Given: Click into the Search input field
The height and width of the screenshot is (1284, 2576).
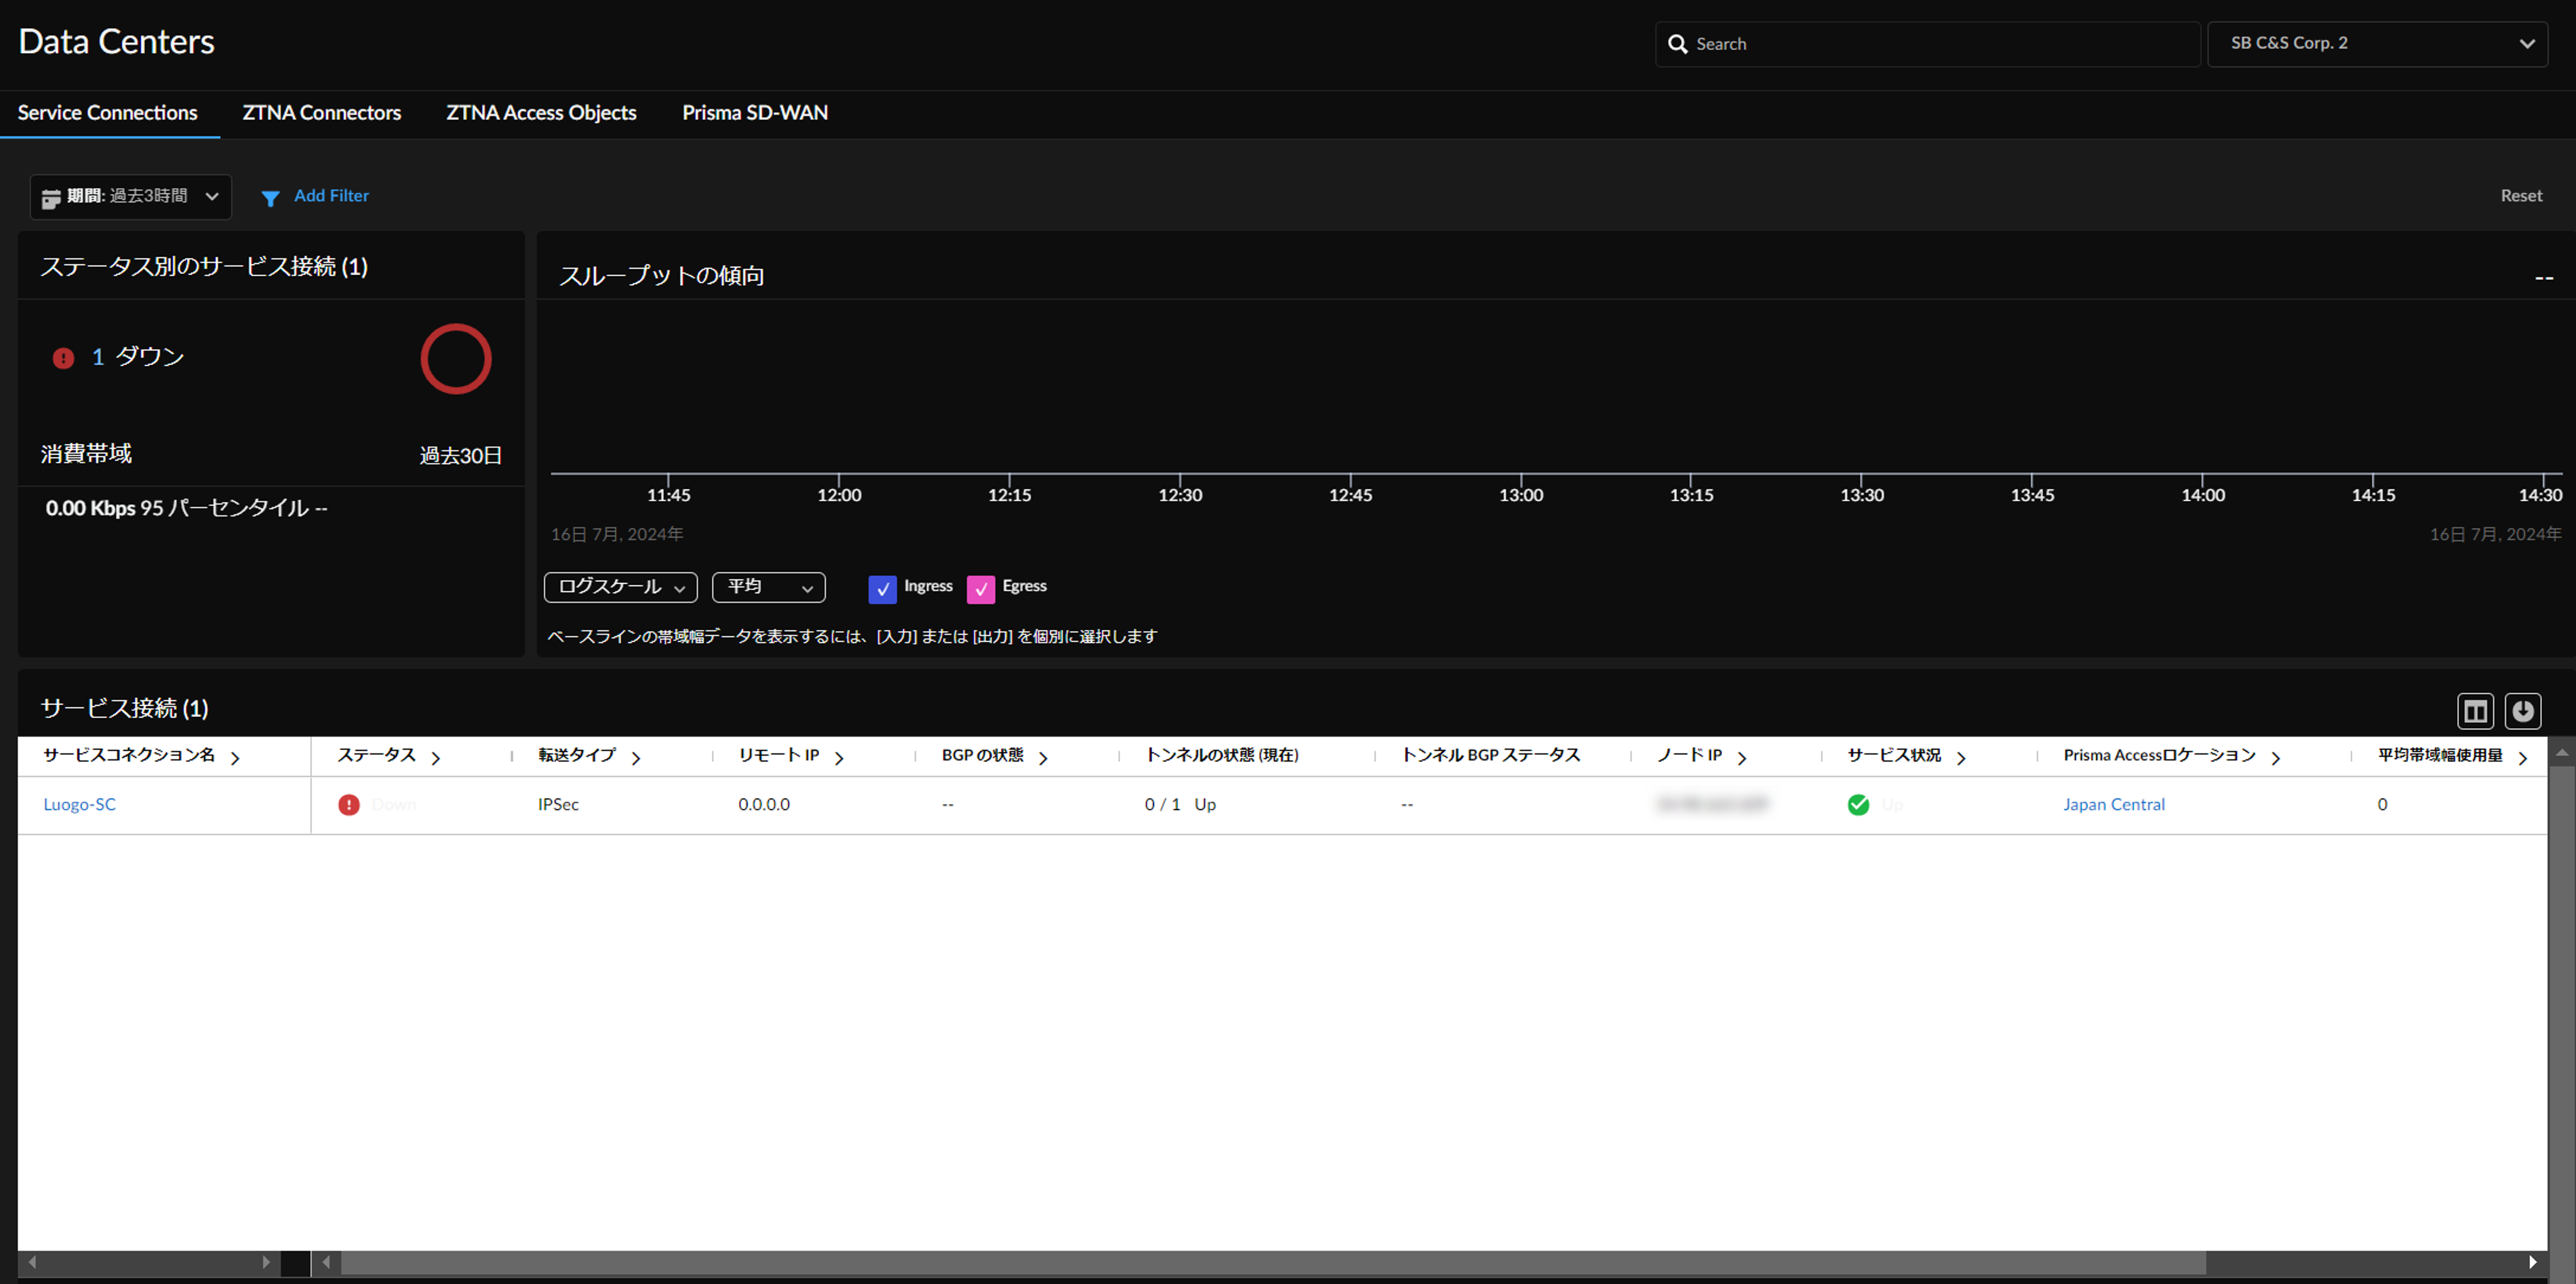Looking at the screenshot, I should pos(1927,44).
